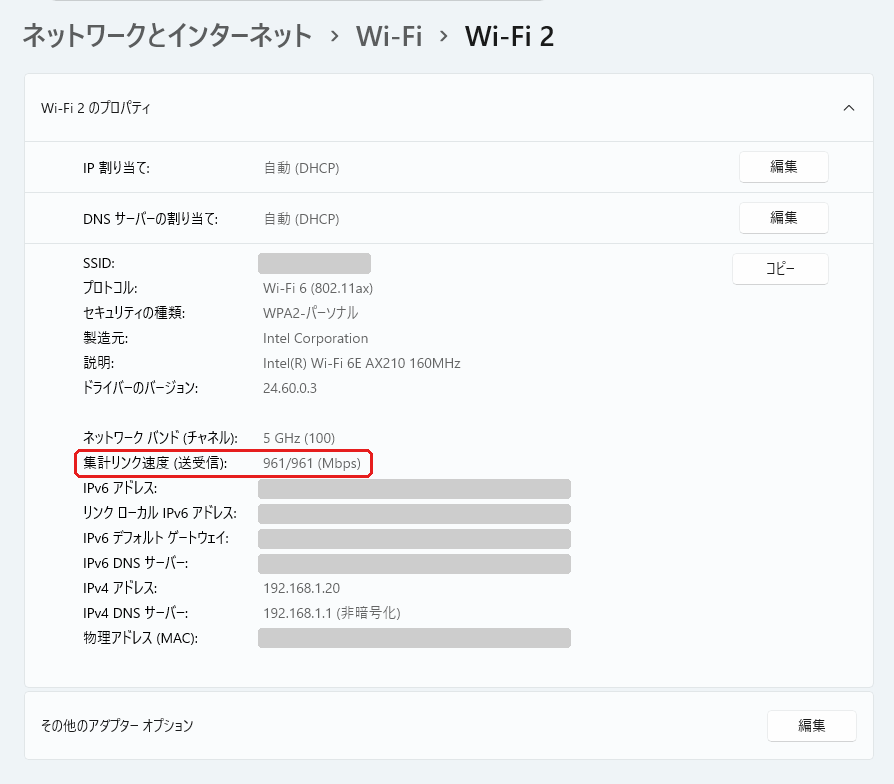Select the Wi-Fi 6 (802.11ax) protocol value
Viewport: 894px width, 784px height.
pyautogui.click(x=318, y=288)
